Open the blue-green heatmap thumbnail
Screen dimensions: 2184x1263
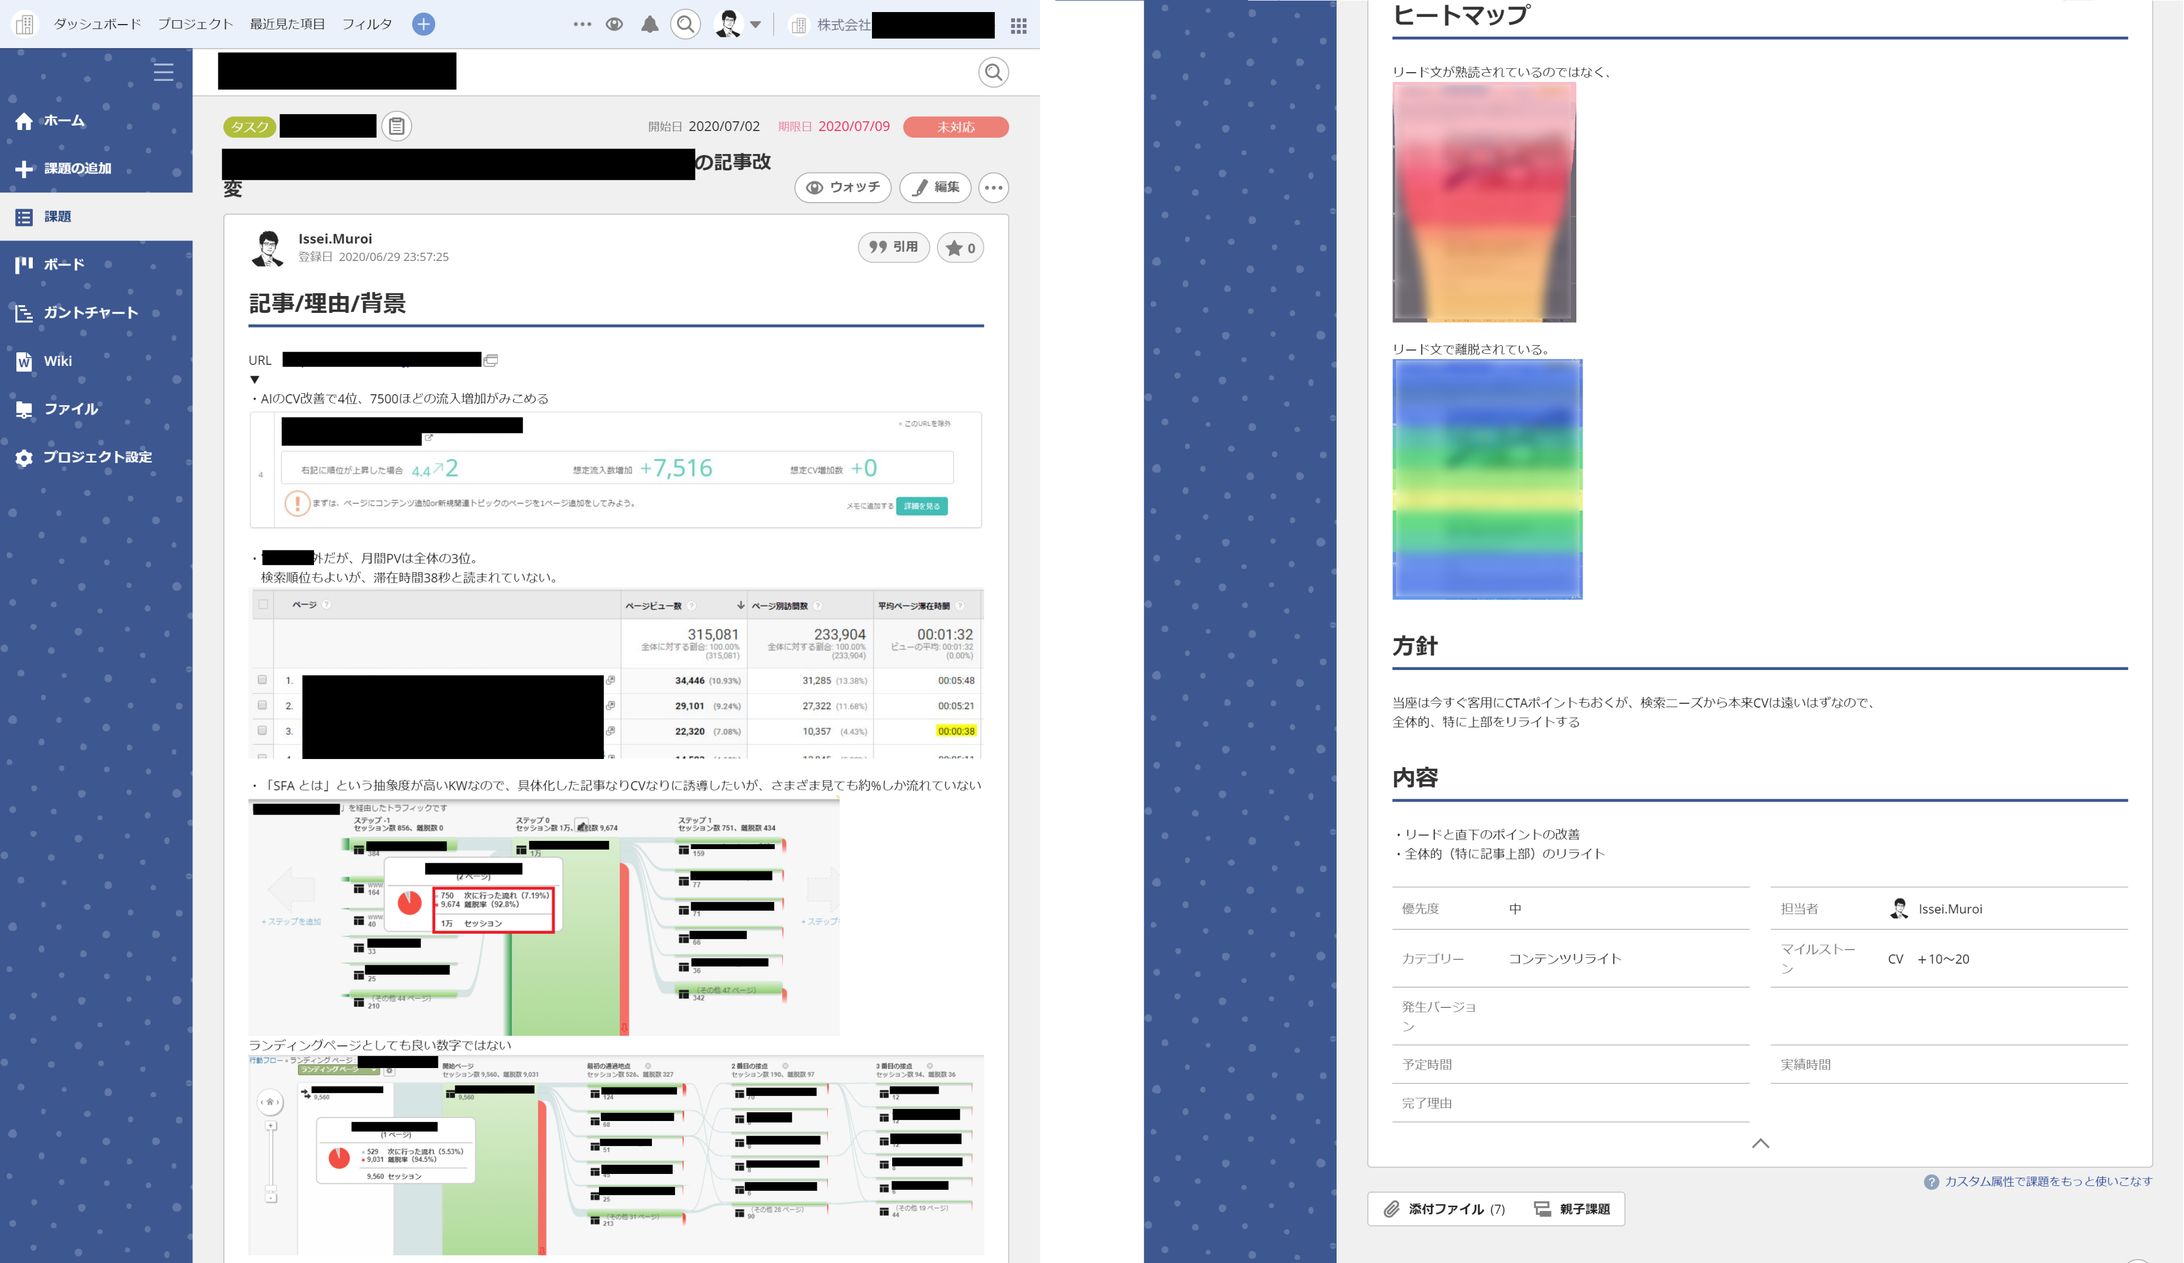tap(1487, 479)
